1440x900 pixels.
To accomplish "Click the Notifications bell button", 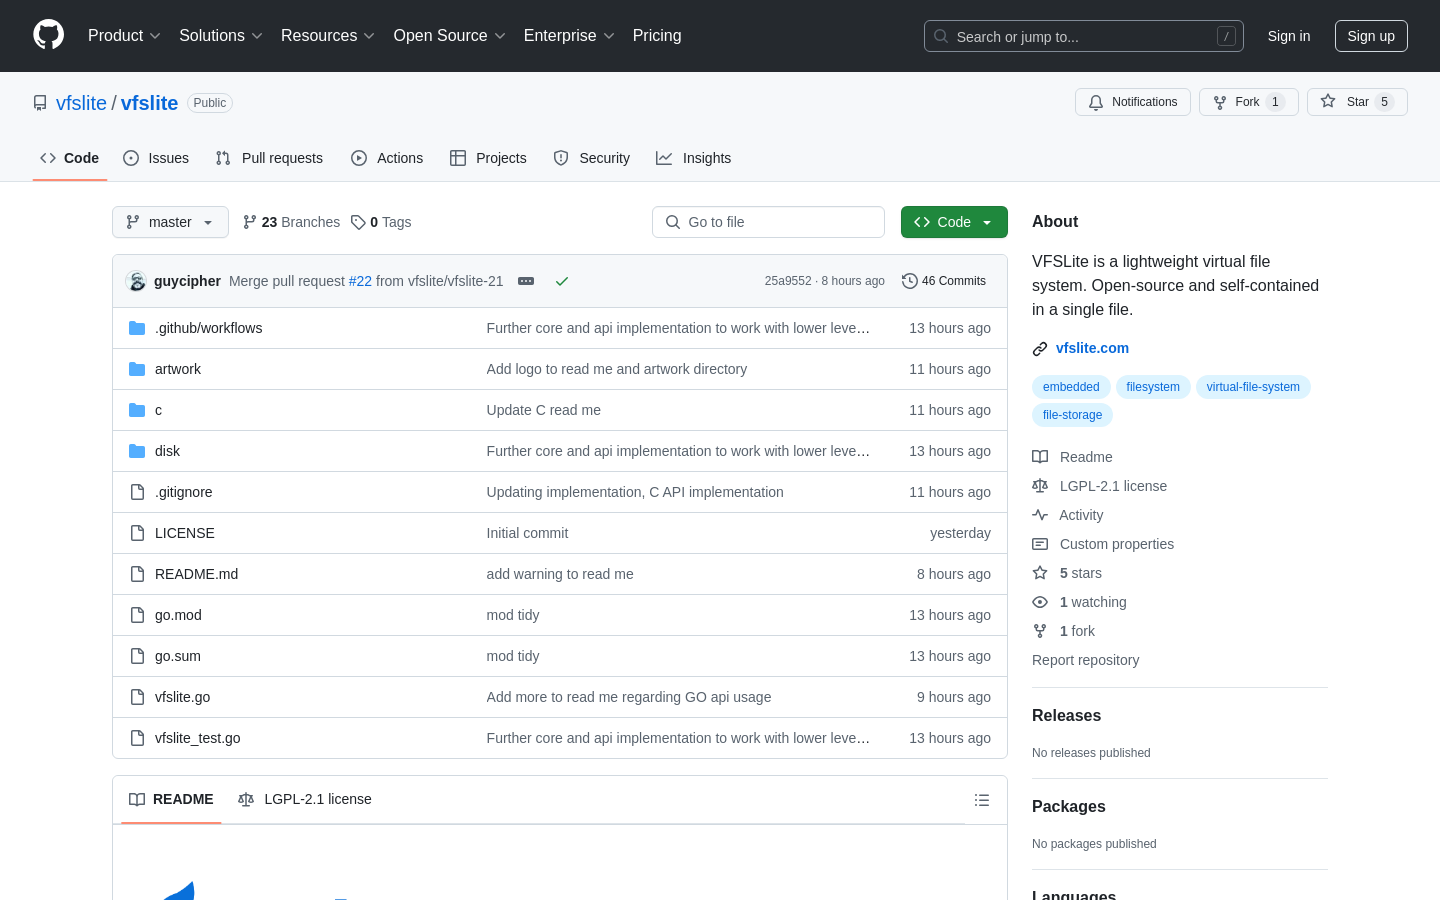I will click(1133, 102).
